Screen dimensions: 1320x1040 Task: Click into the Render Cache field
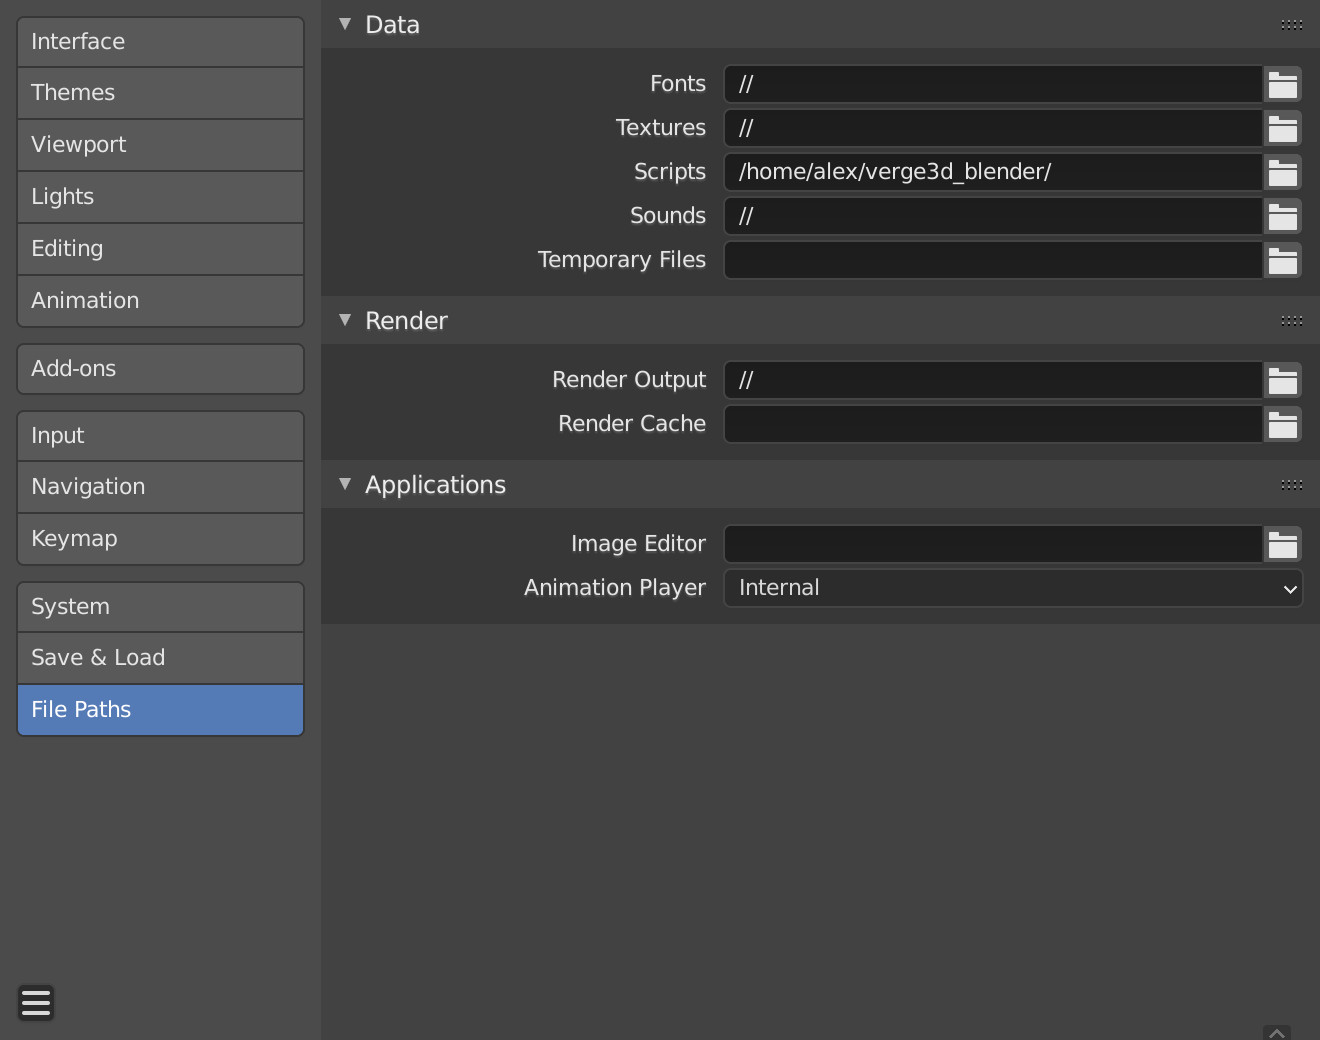pos(992,424)
